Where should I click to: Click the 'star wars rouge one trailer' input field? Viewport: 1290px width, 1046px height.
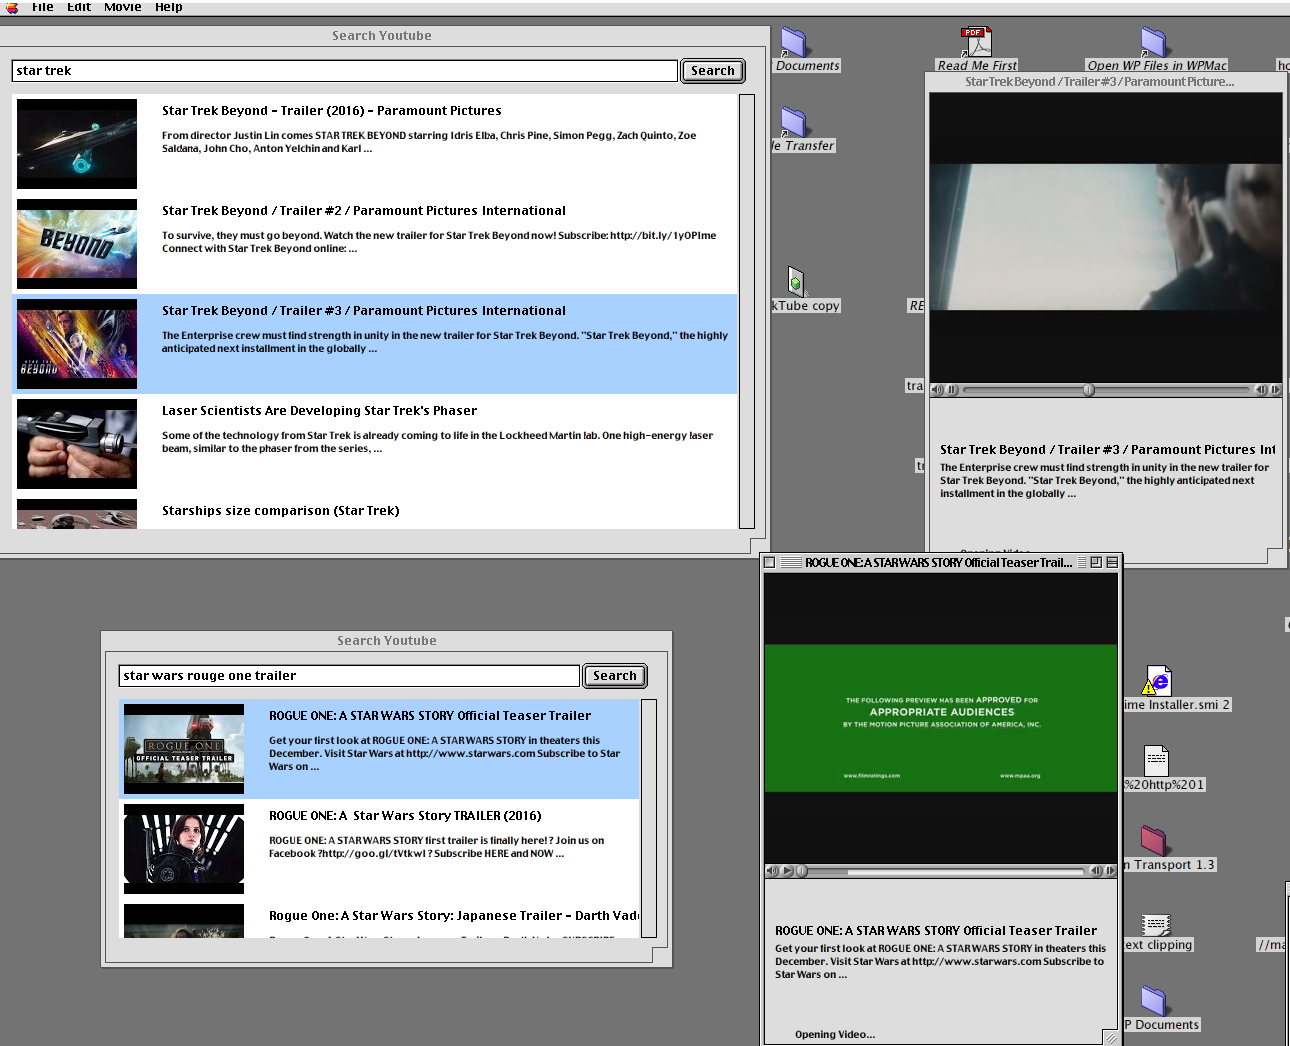[349, 676]
